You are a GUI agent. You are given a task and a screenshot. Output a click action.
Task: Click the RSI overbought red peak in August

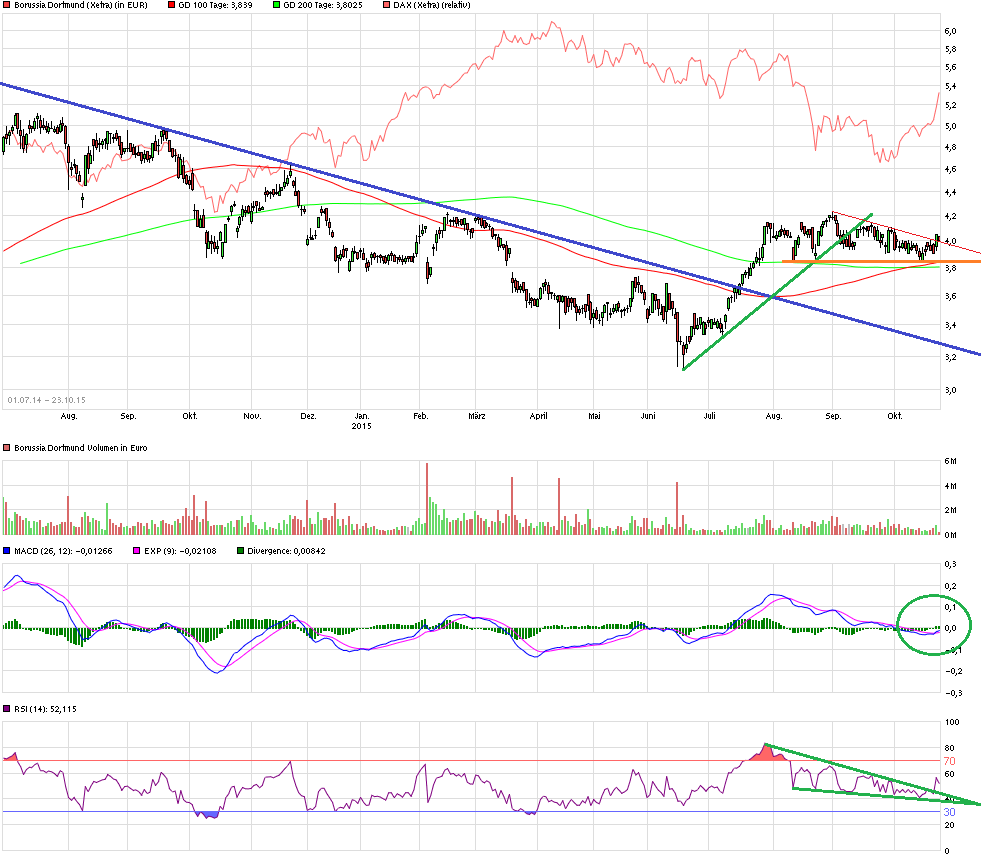(766, 752)
